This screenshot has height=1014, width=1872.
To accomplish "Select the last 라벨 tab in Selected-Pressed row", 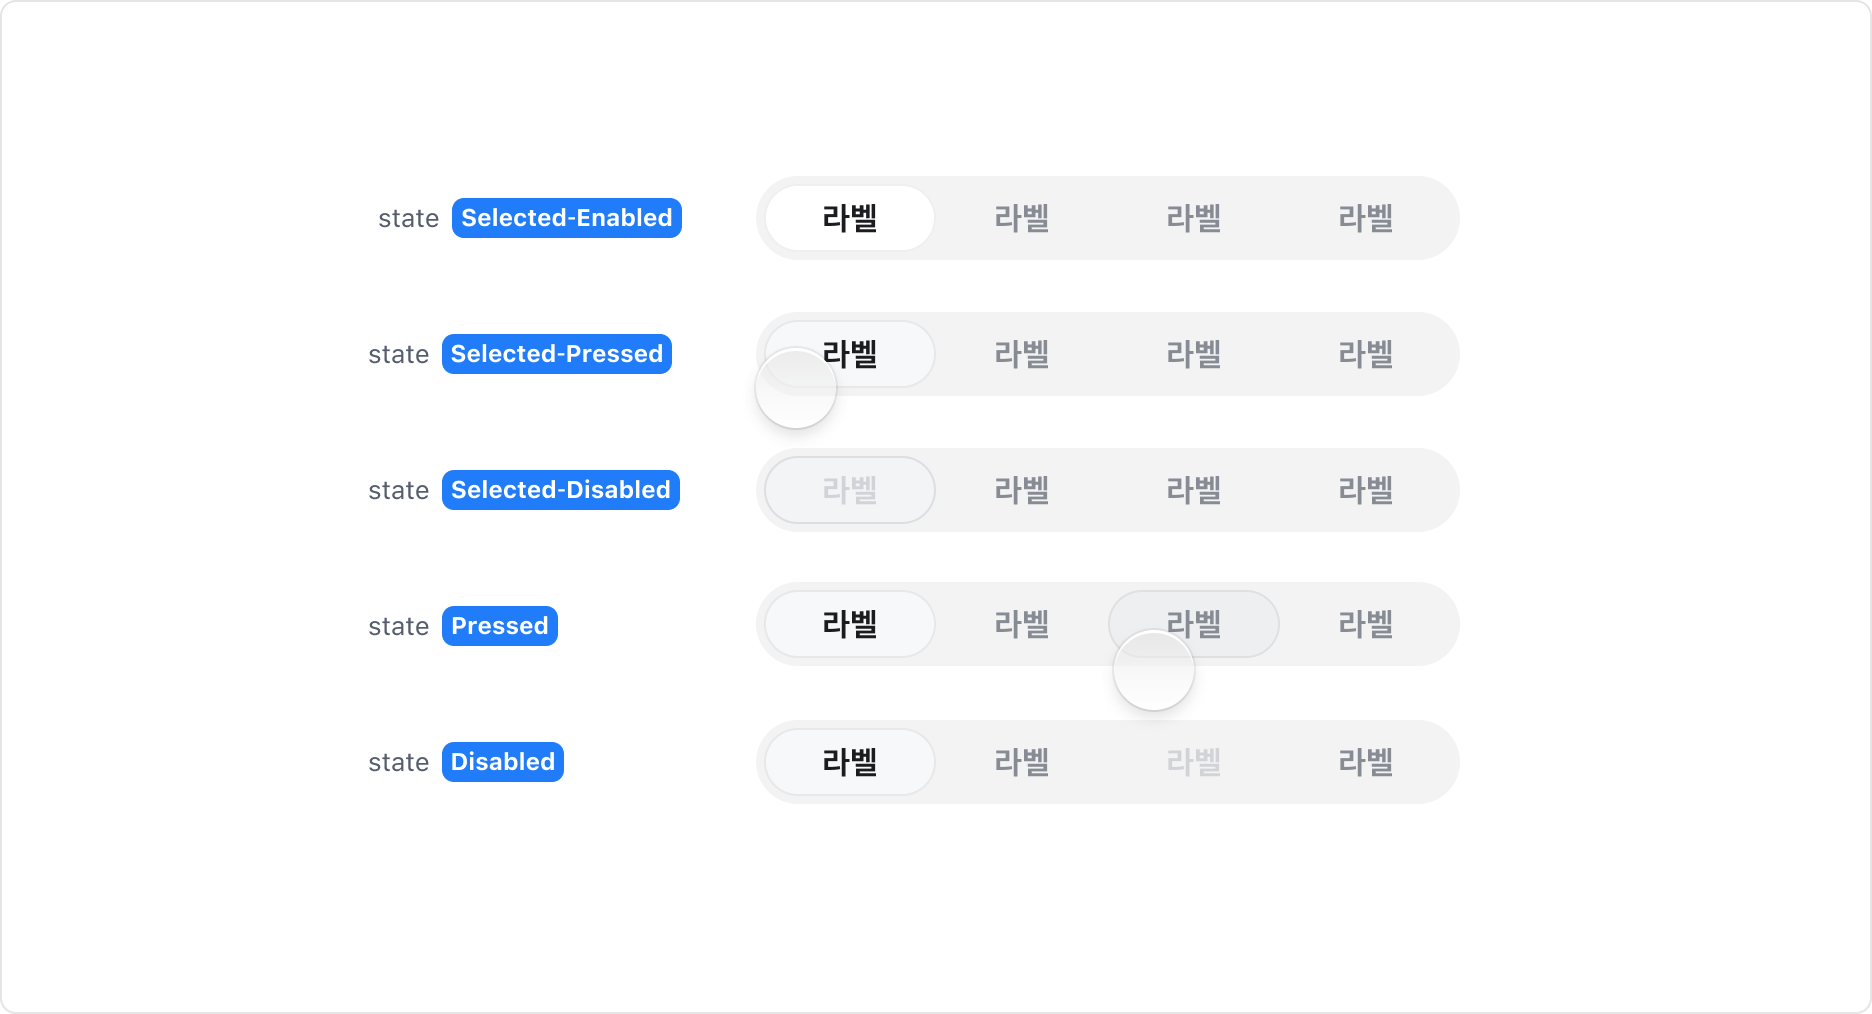I will [1365, 354].
